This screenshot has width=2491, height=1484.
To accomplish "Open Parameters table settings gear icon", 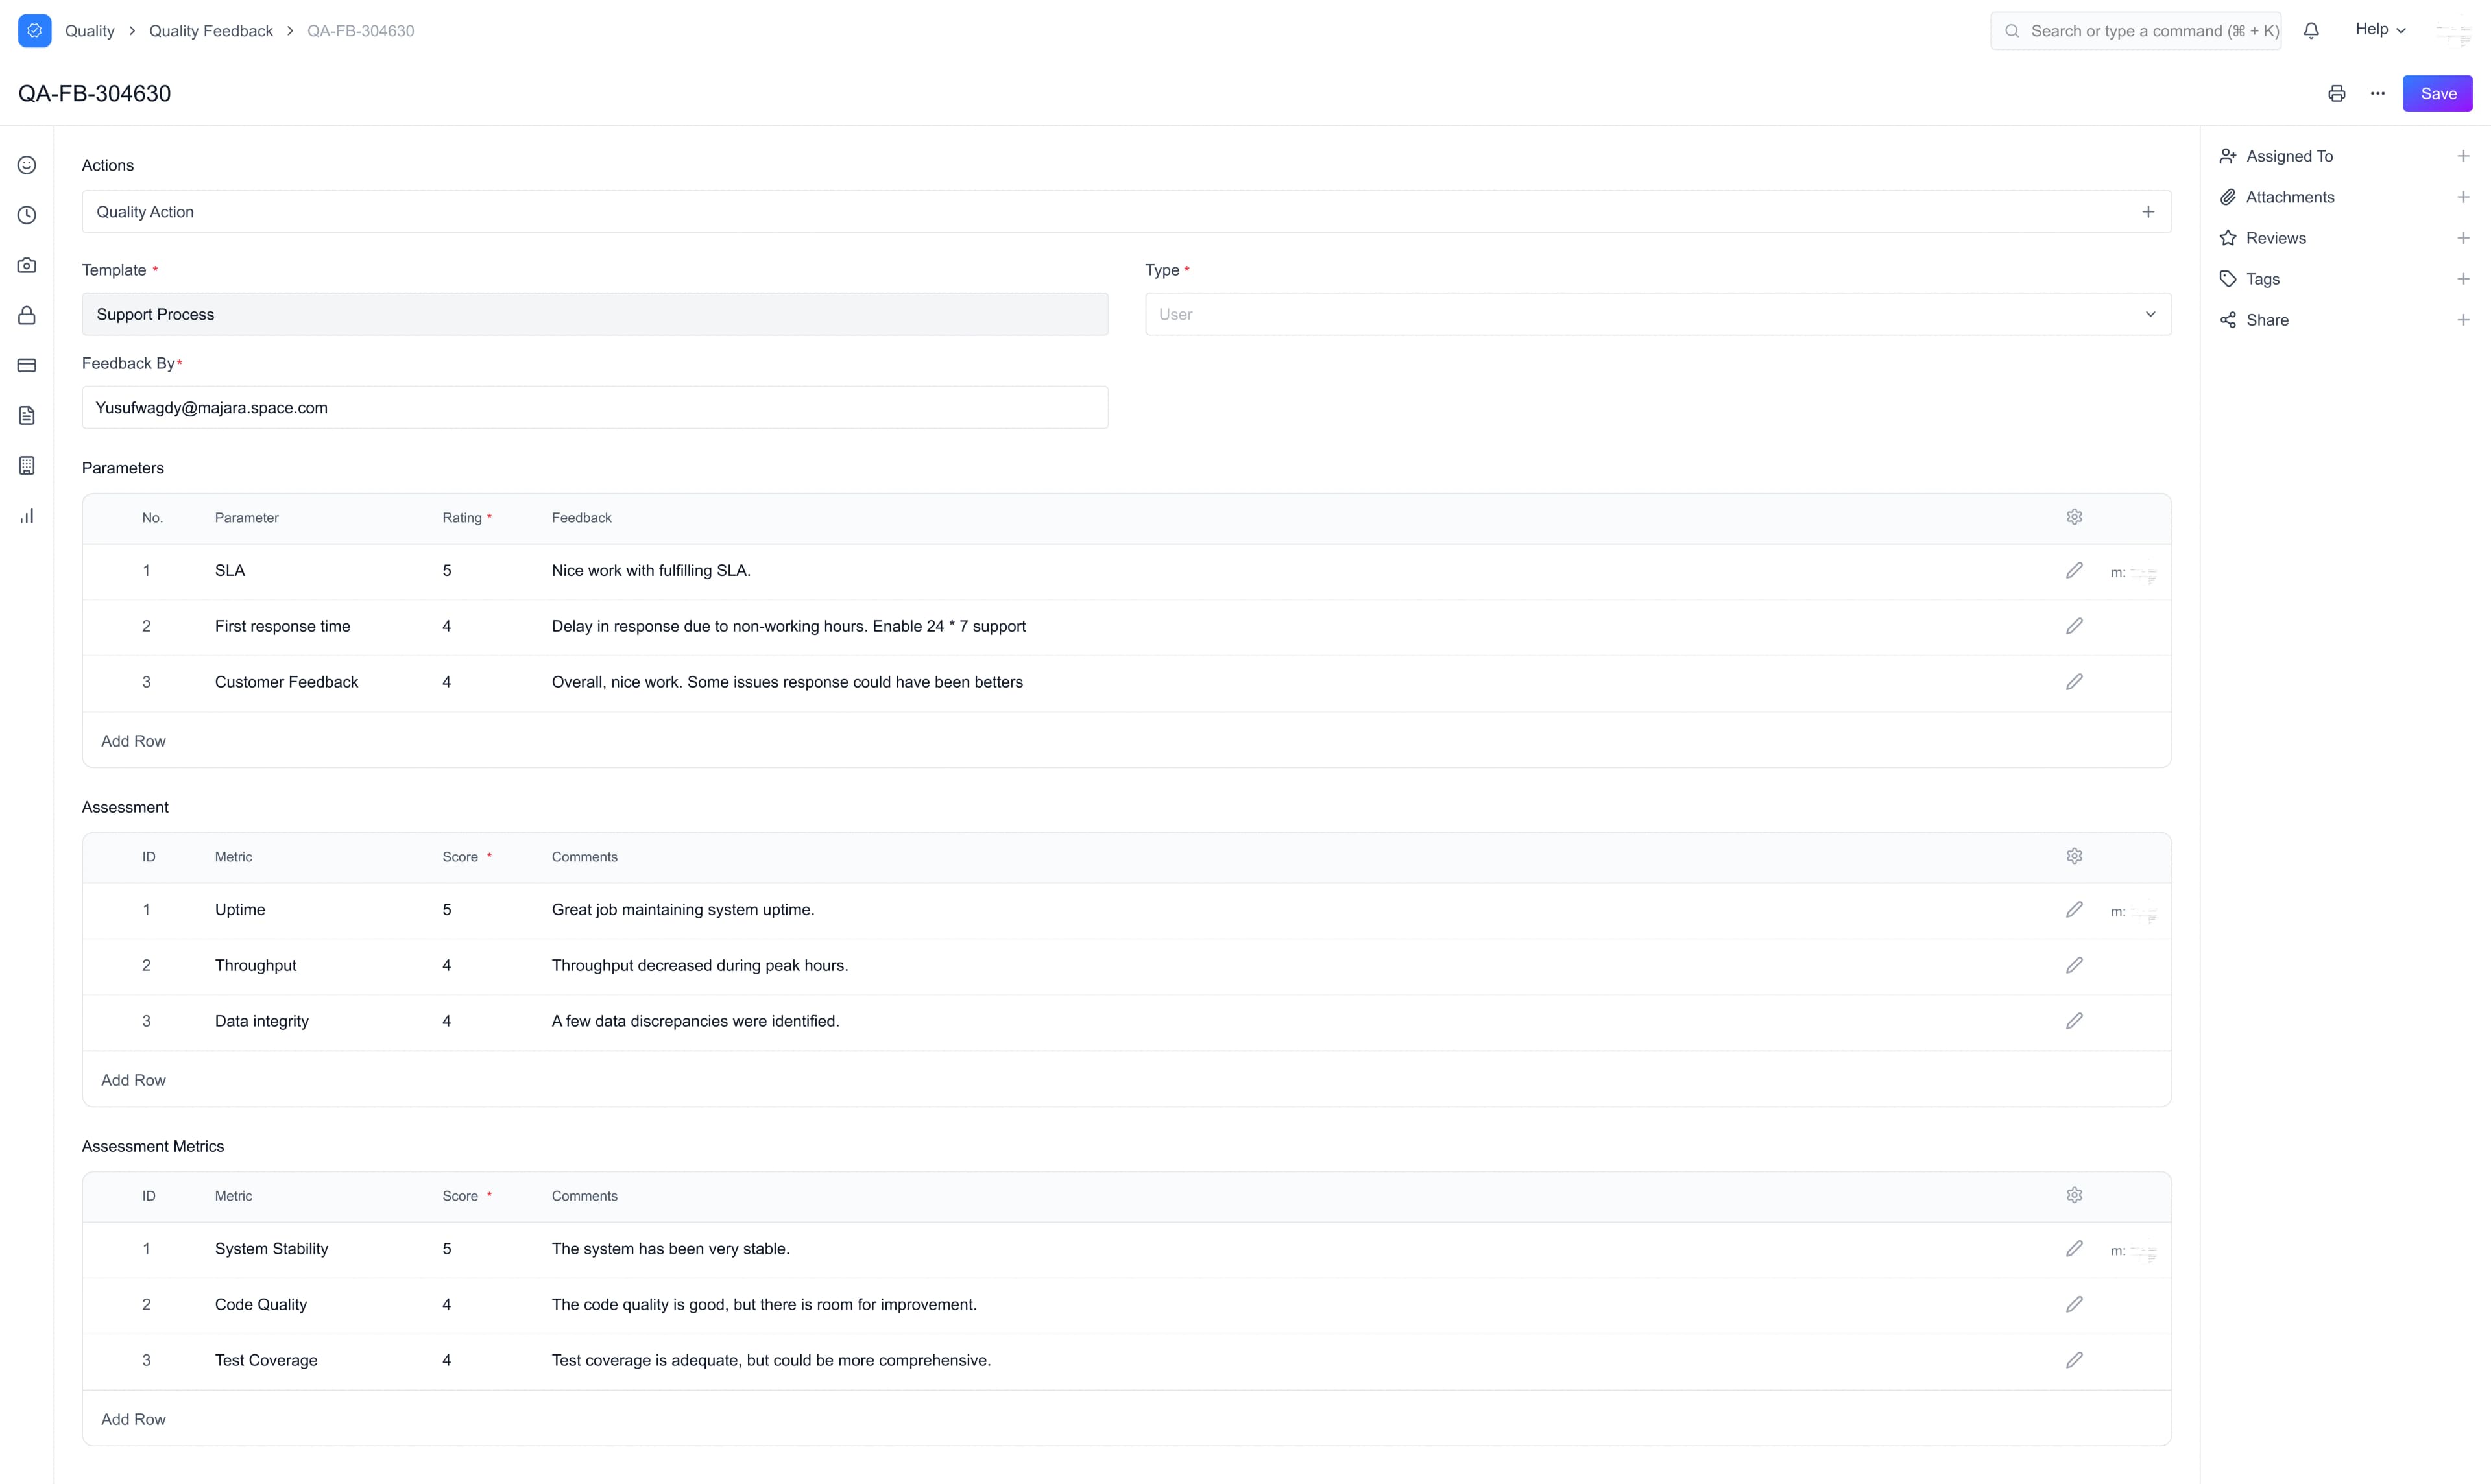I will click(2074, 516).
